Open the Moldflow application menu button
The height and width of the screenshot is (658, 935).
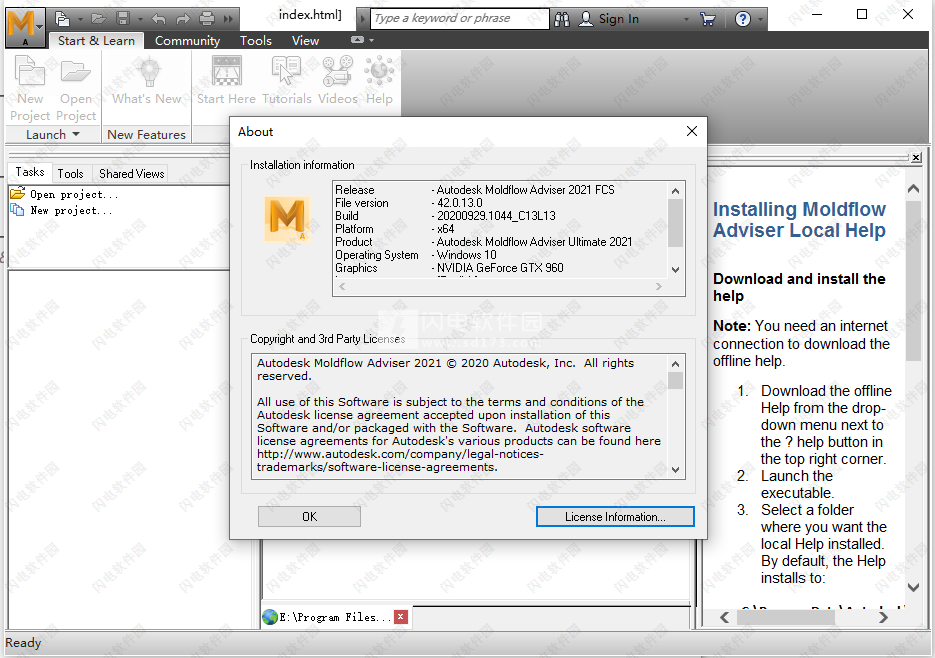(24, 27)
